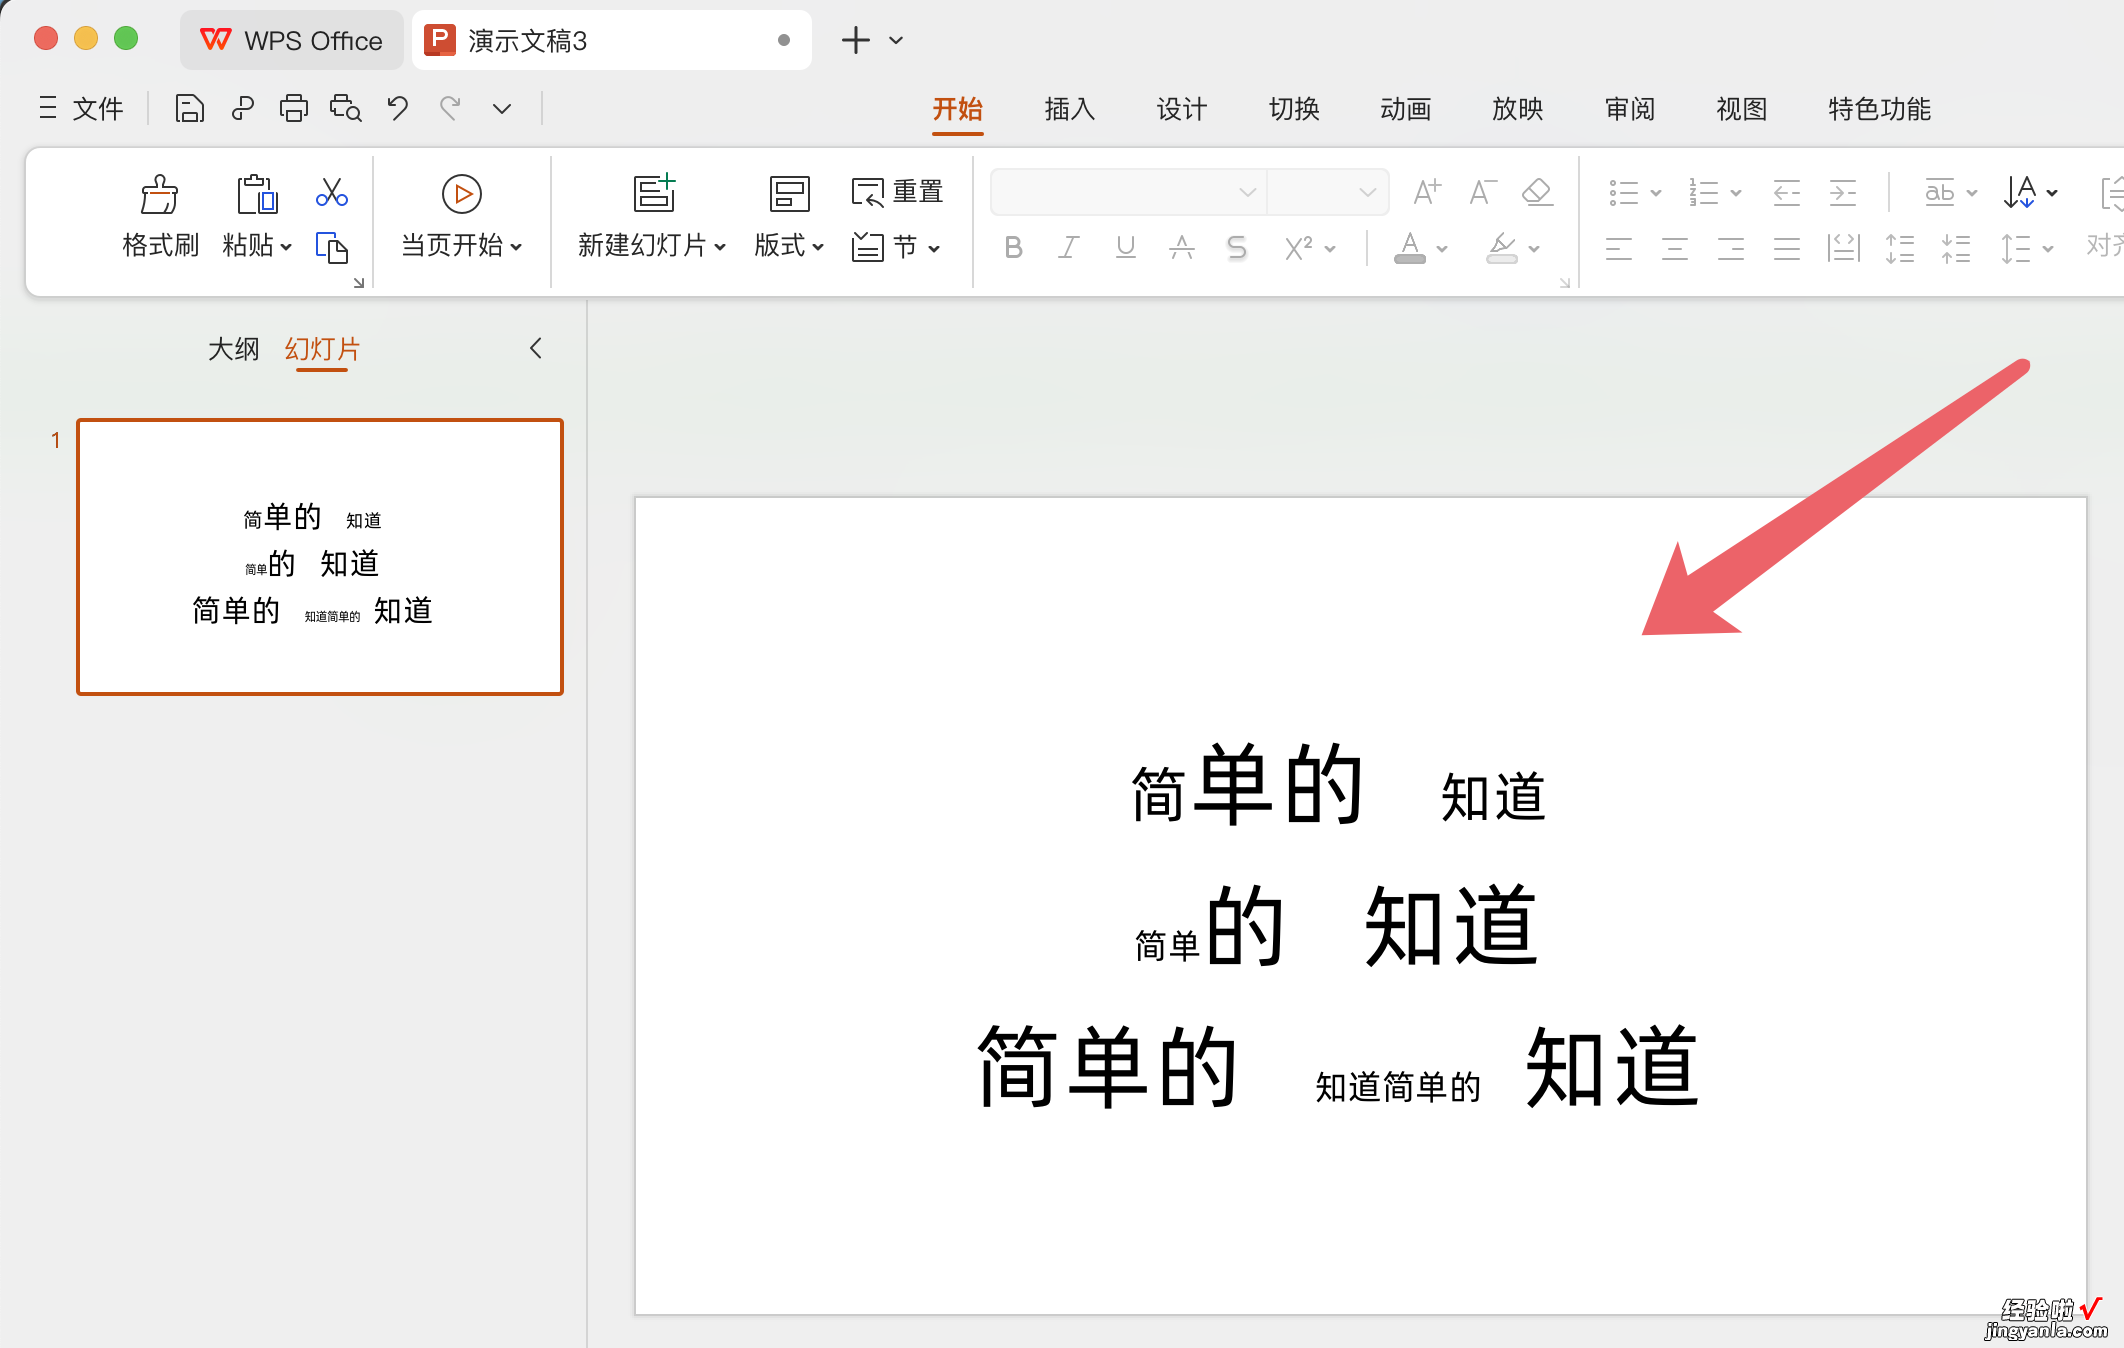Switch to the View (视图) tab
2124x1348 pixels.
[1741, 109]
